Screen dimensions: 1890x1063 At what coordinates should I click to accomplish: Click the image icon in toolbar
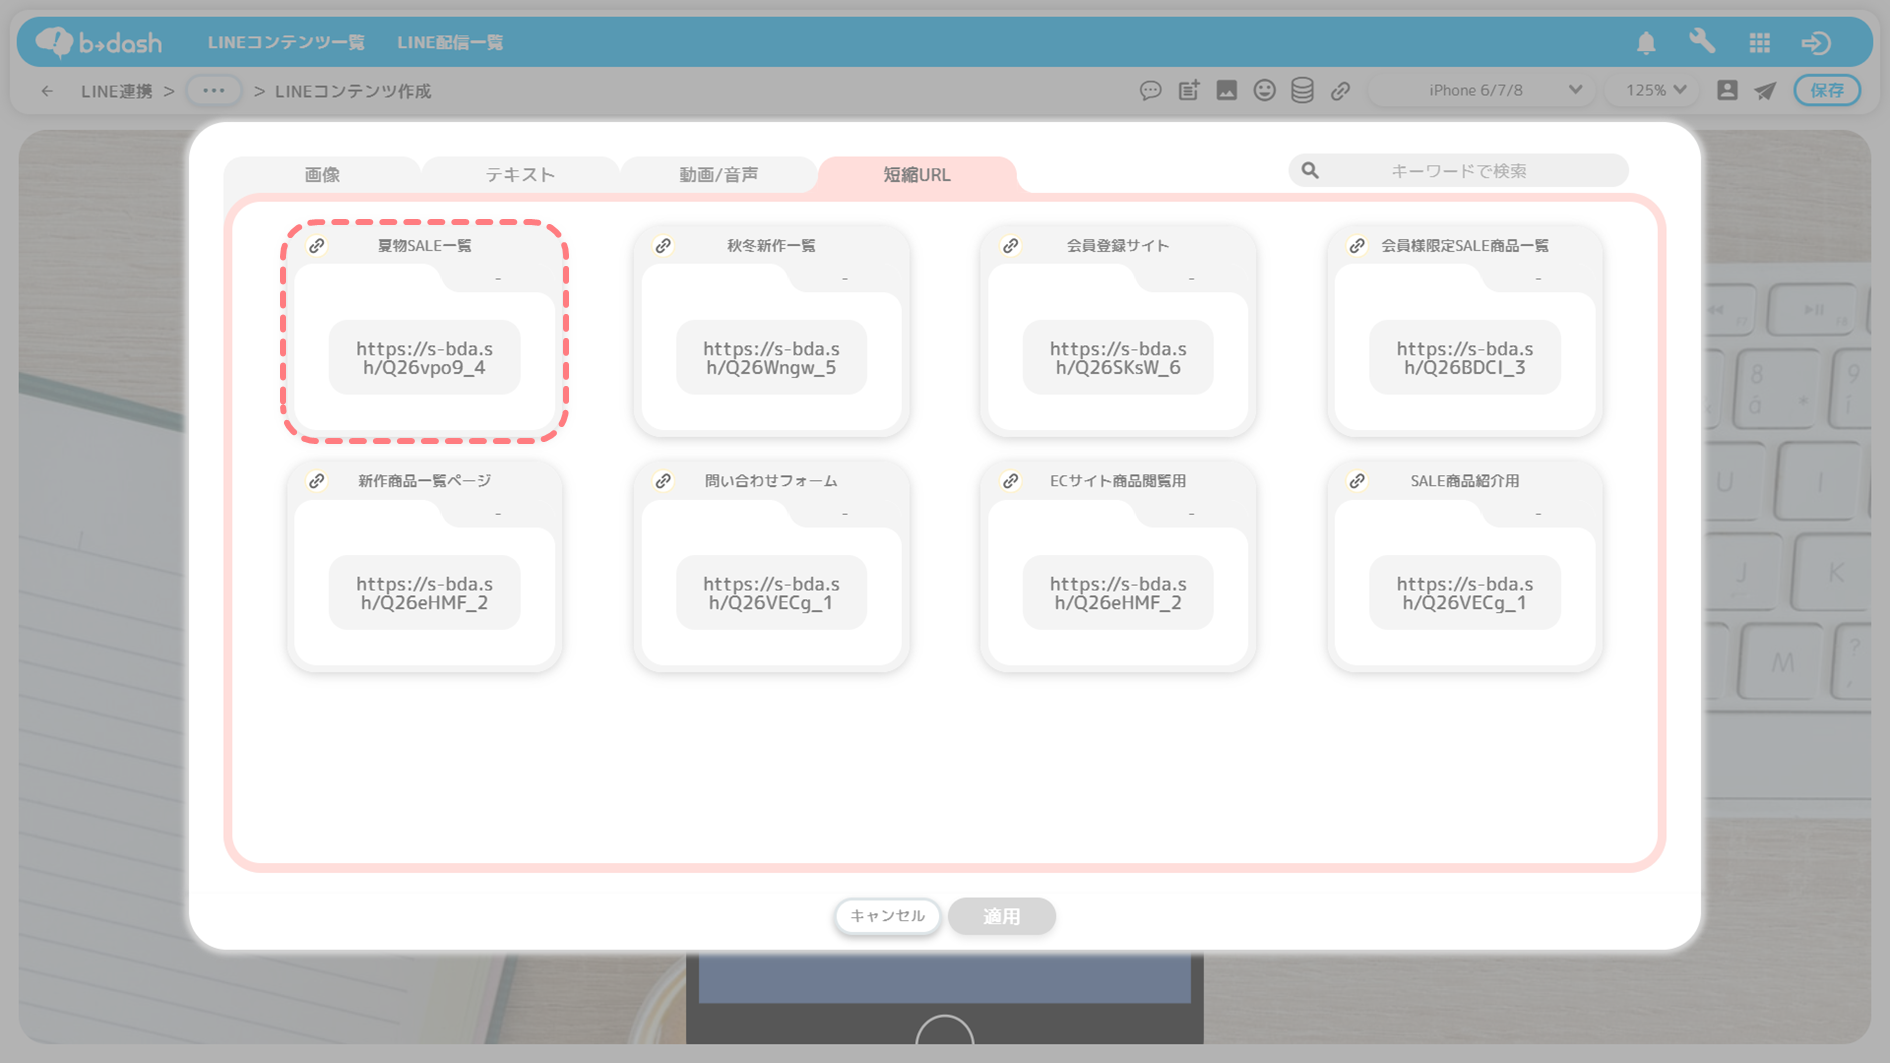click(1227, 91)
